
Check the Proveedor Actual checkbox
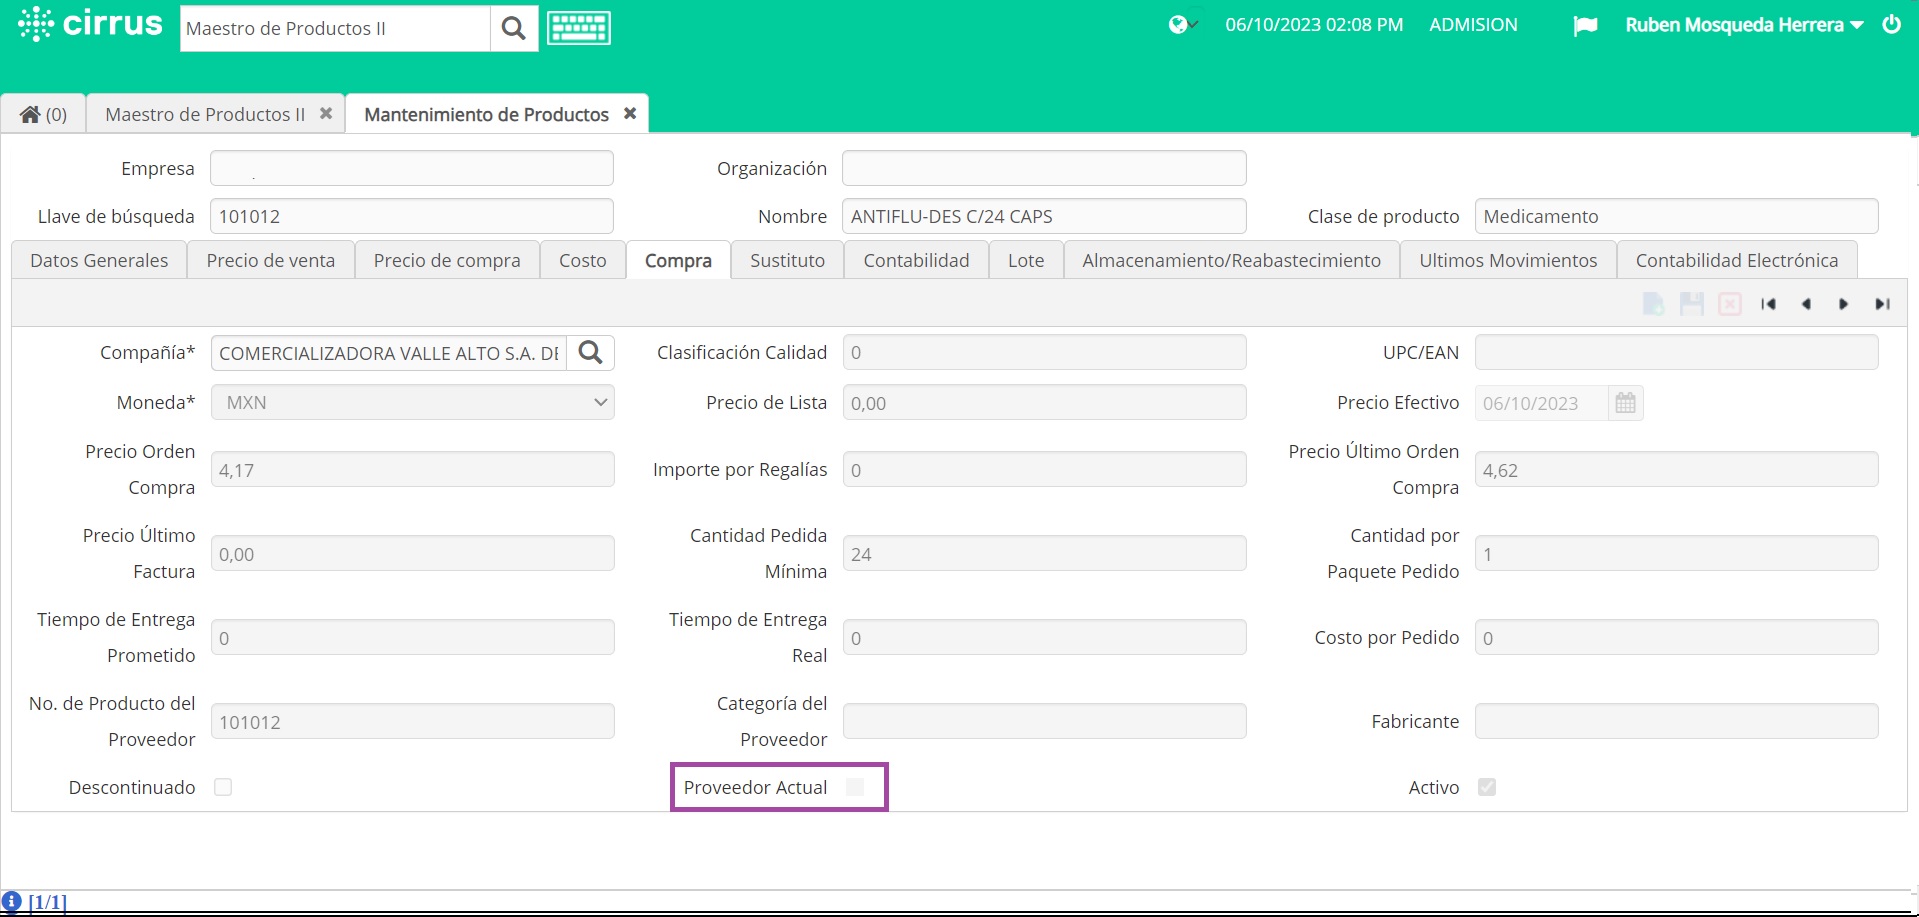click(855, 787)
